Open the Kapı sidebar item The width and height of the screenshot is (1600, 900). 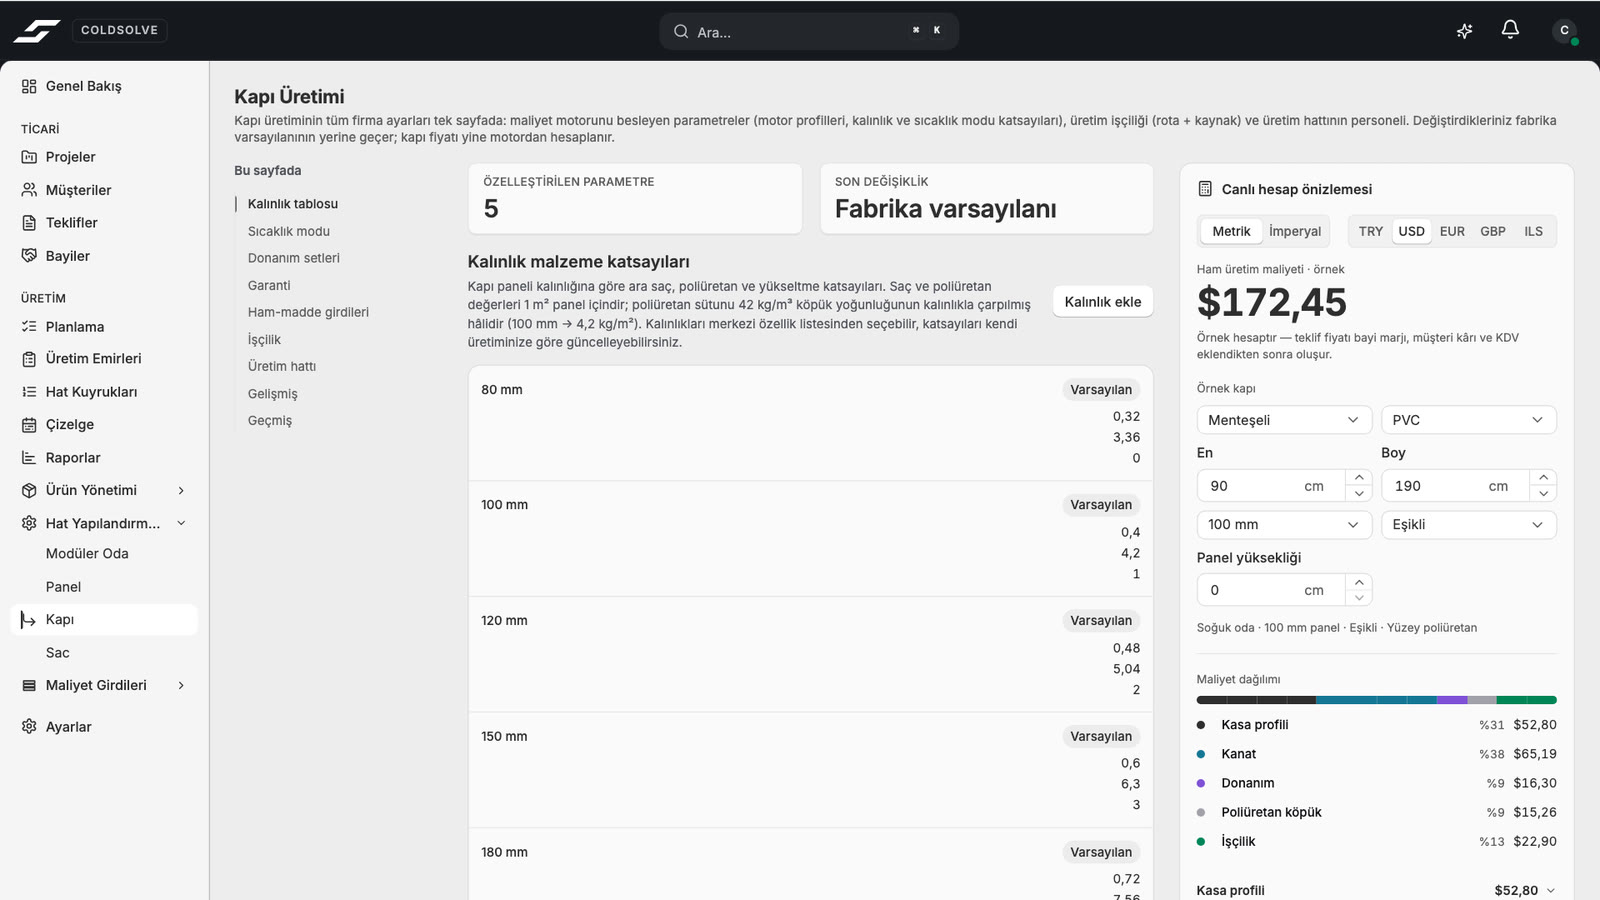(104, 620)
